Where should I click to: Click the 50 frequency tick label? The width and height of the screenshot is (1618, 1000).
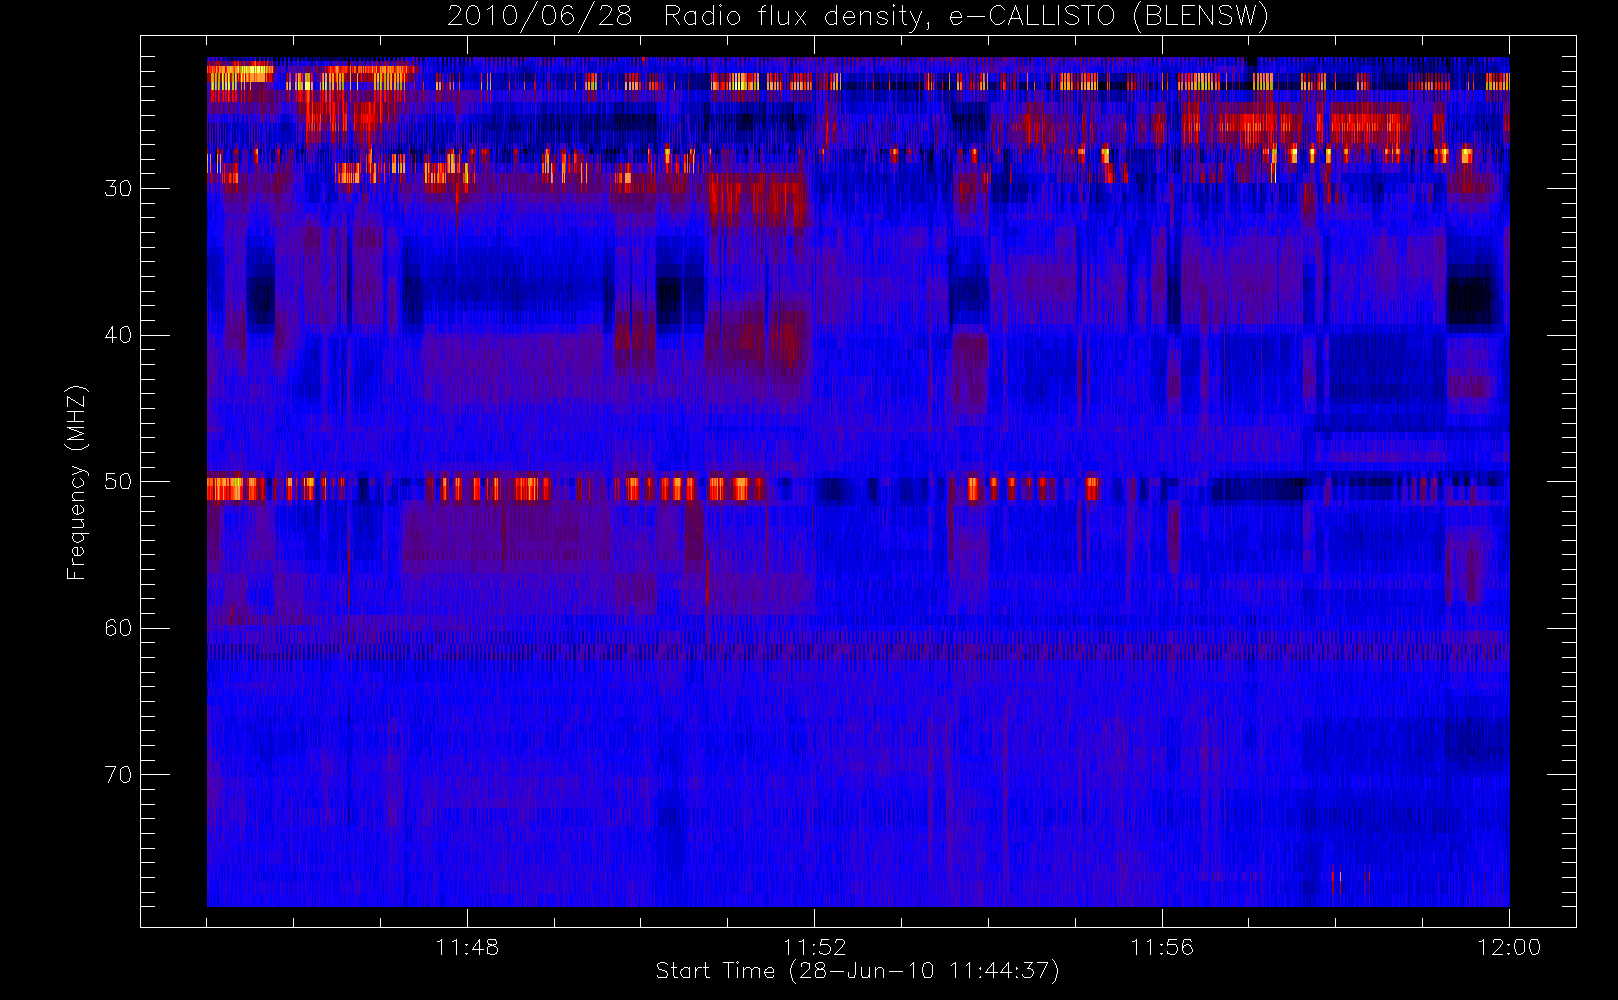click(x=118, y=482)
